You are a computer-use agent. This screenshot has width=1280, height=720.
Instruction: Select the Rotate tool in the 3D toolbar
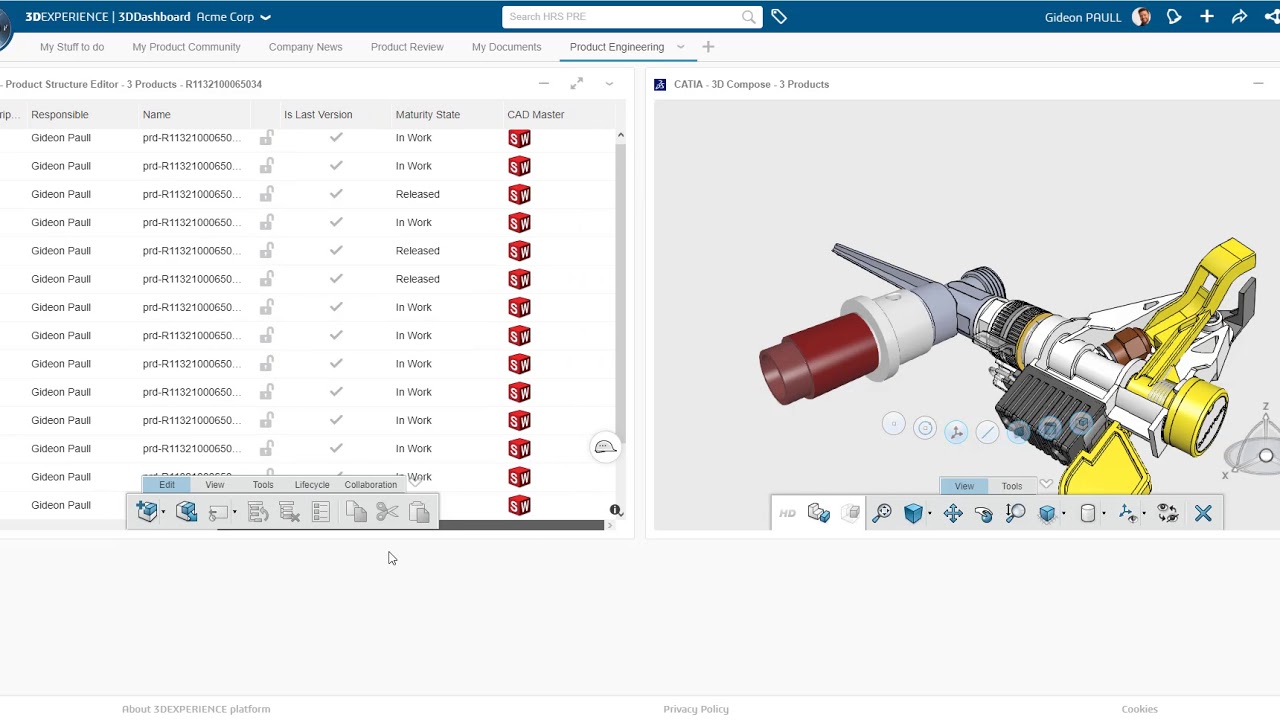[984, 513]
